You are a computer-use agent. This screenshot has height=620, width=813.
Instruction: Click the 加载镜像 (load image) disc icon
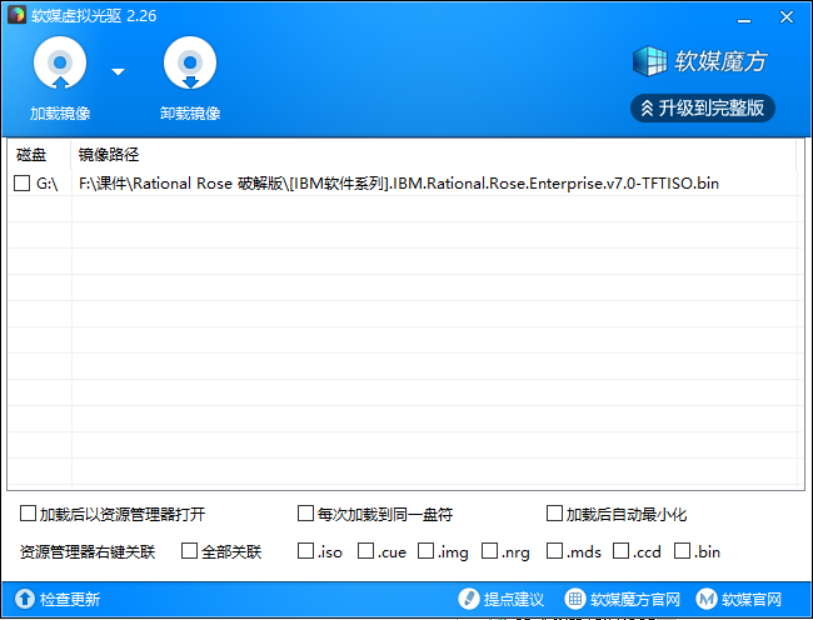coord(60,63)
